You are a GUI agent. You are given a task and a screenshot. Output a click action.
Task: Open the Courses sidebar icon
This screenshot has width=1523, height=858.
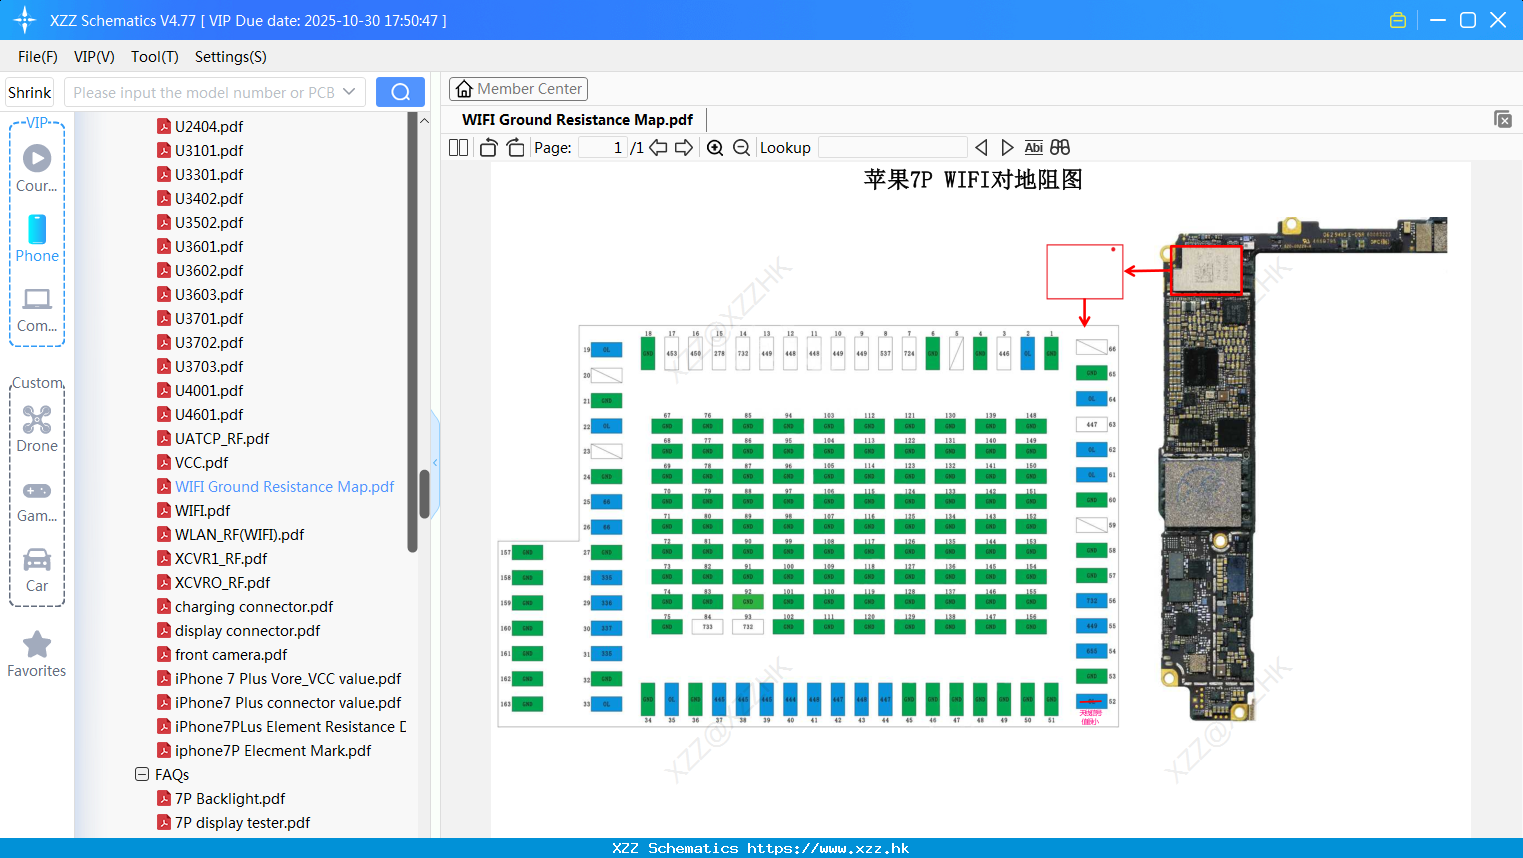pos(37,168)
